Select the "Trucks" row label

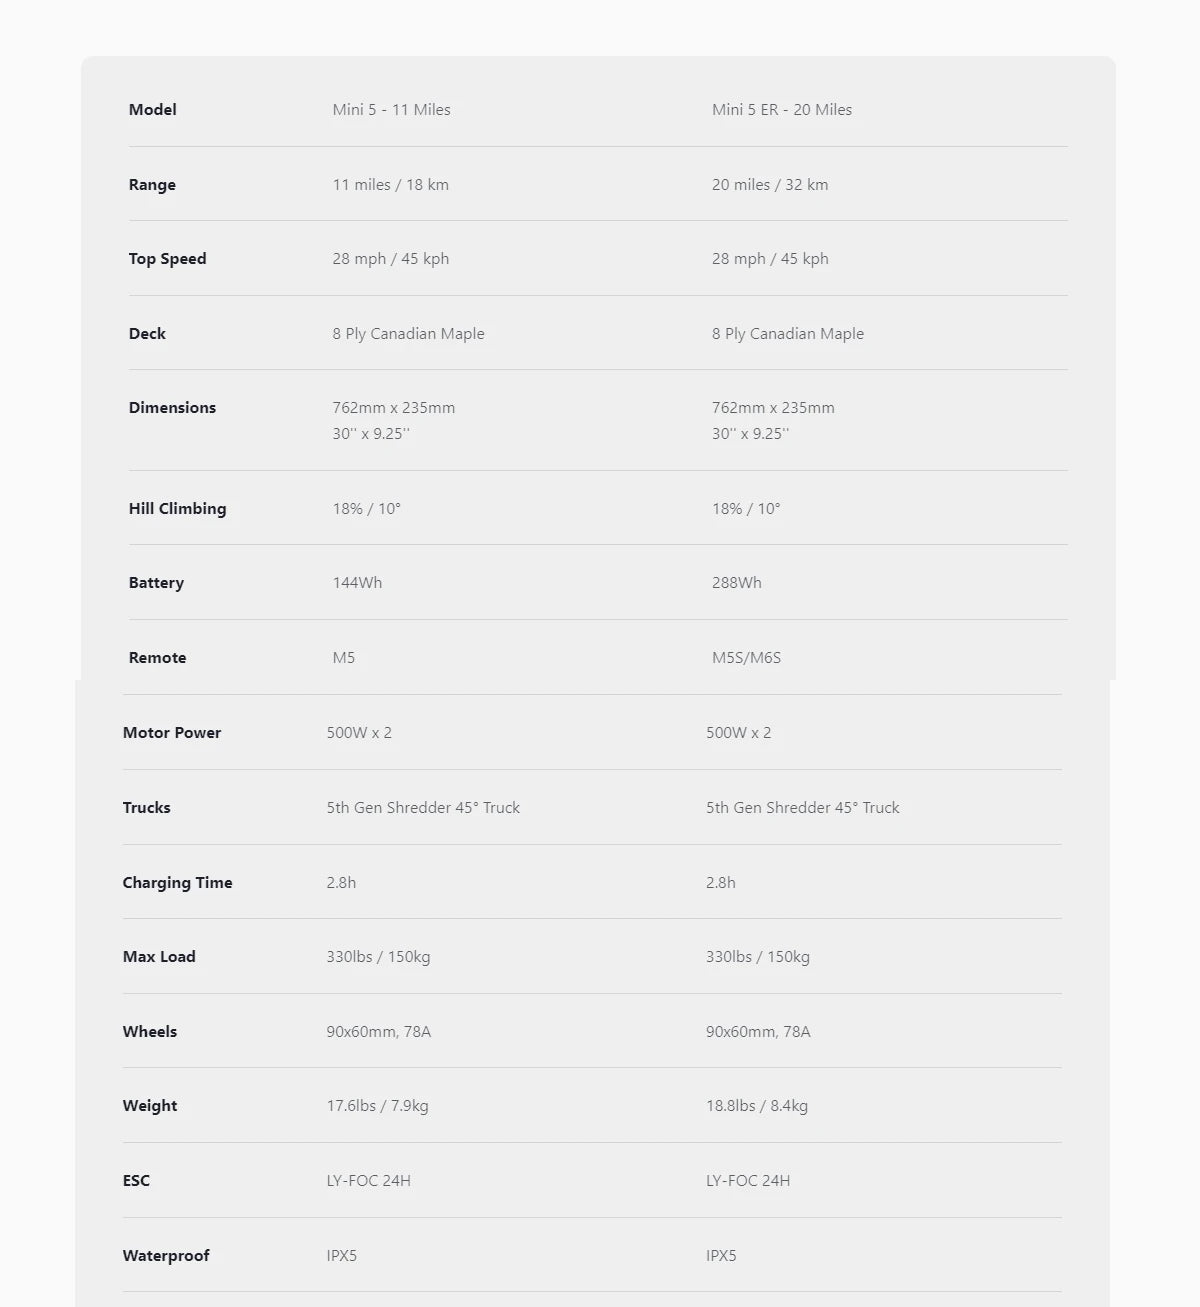[x=146, y=808]
